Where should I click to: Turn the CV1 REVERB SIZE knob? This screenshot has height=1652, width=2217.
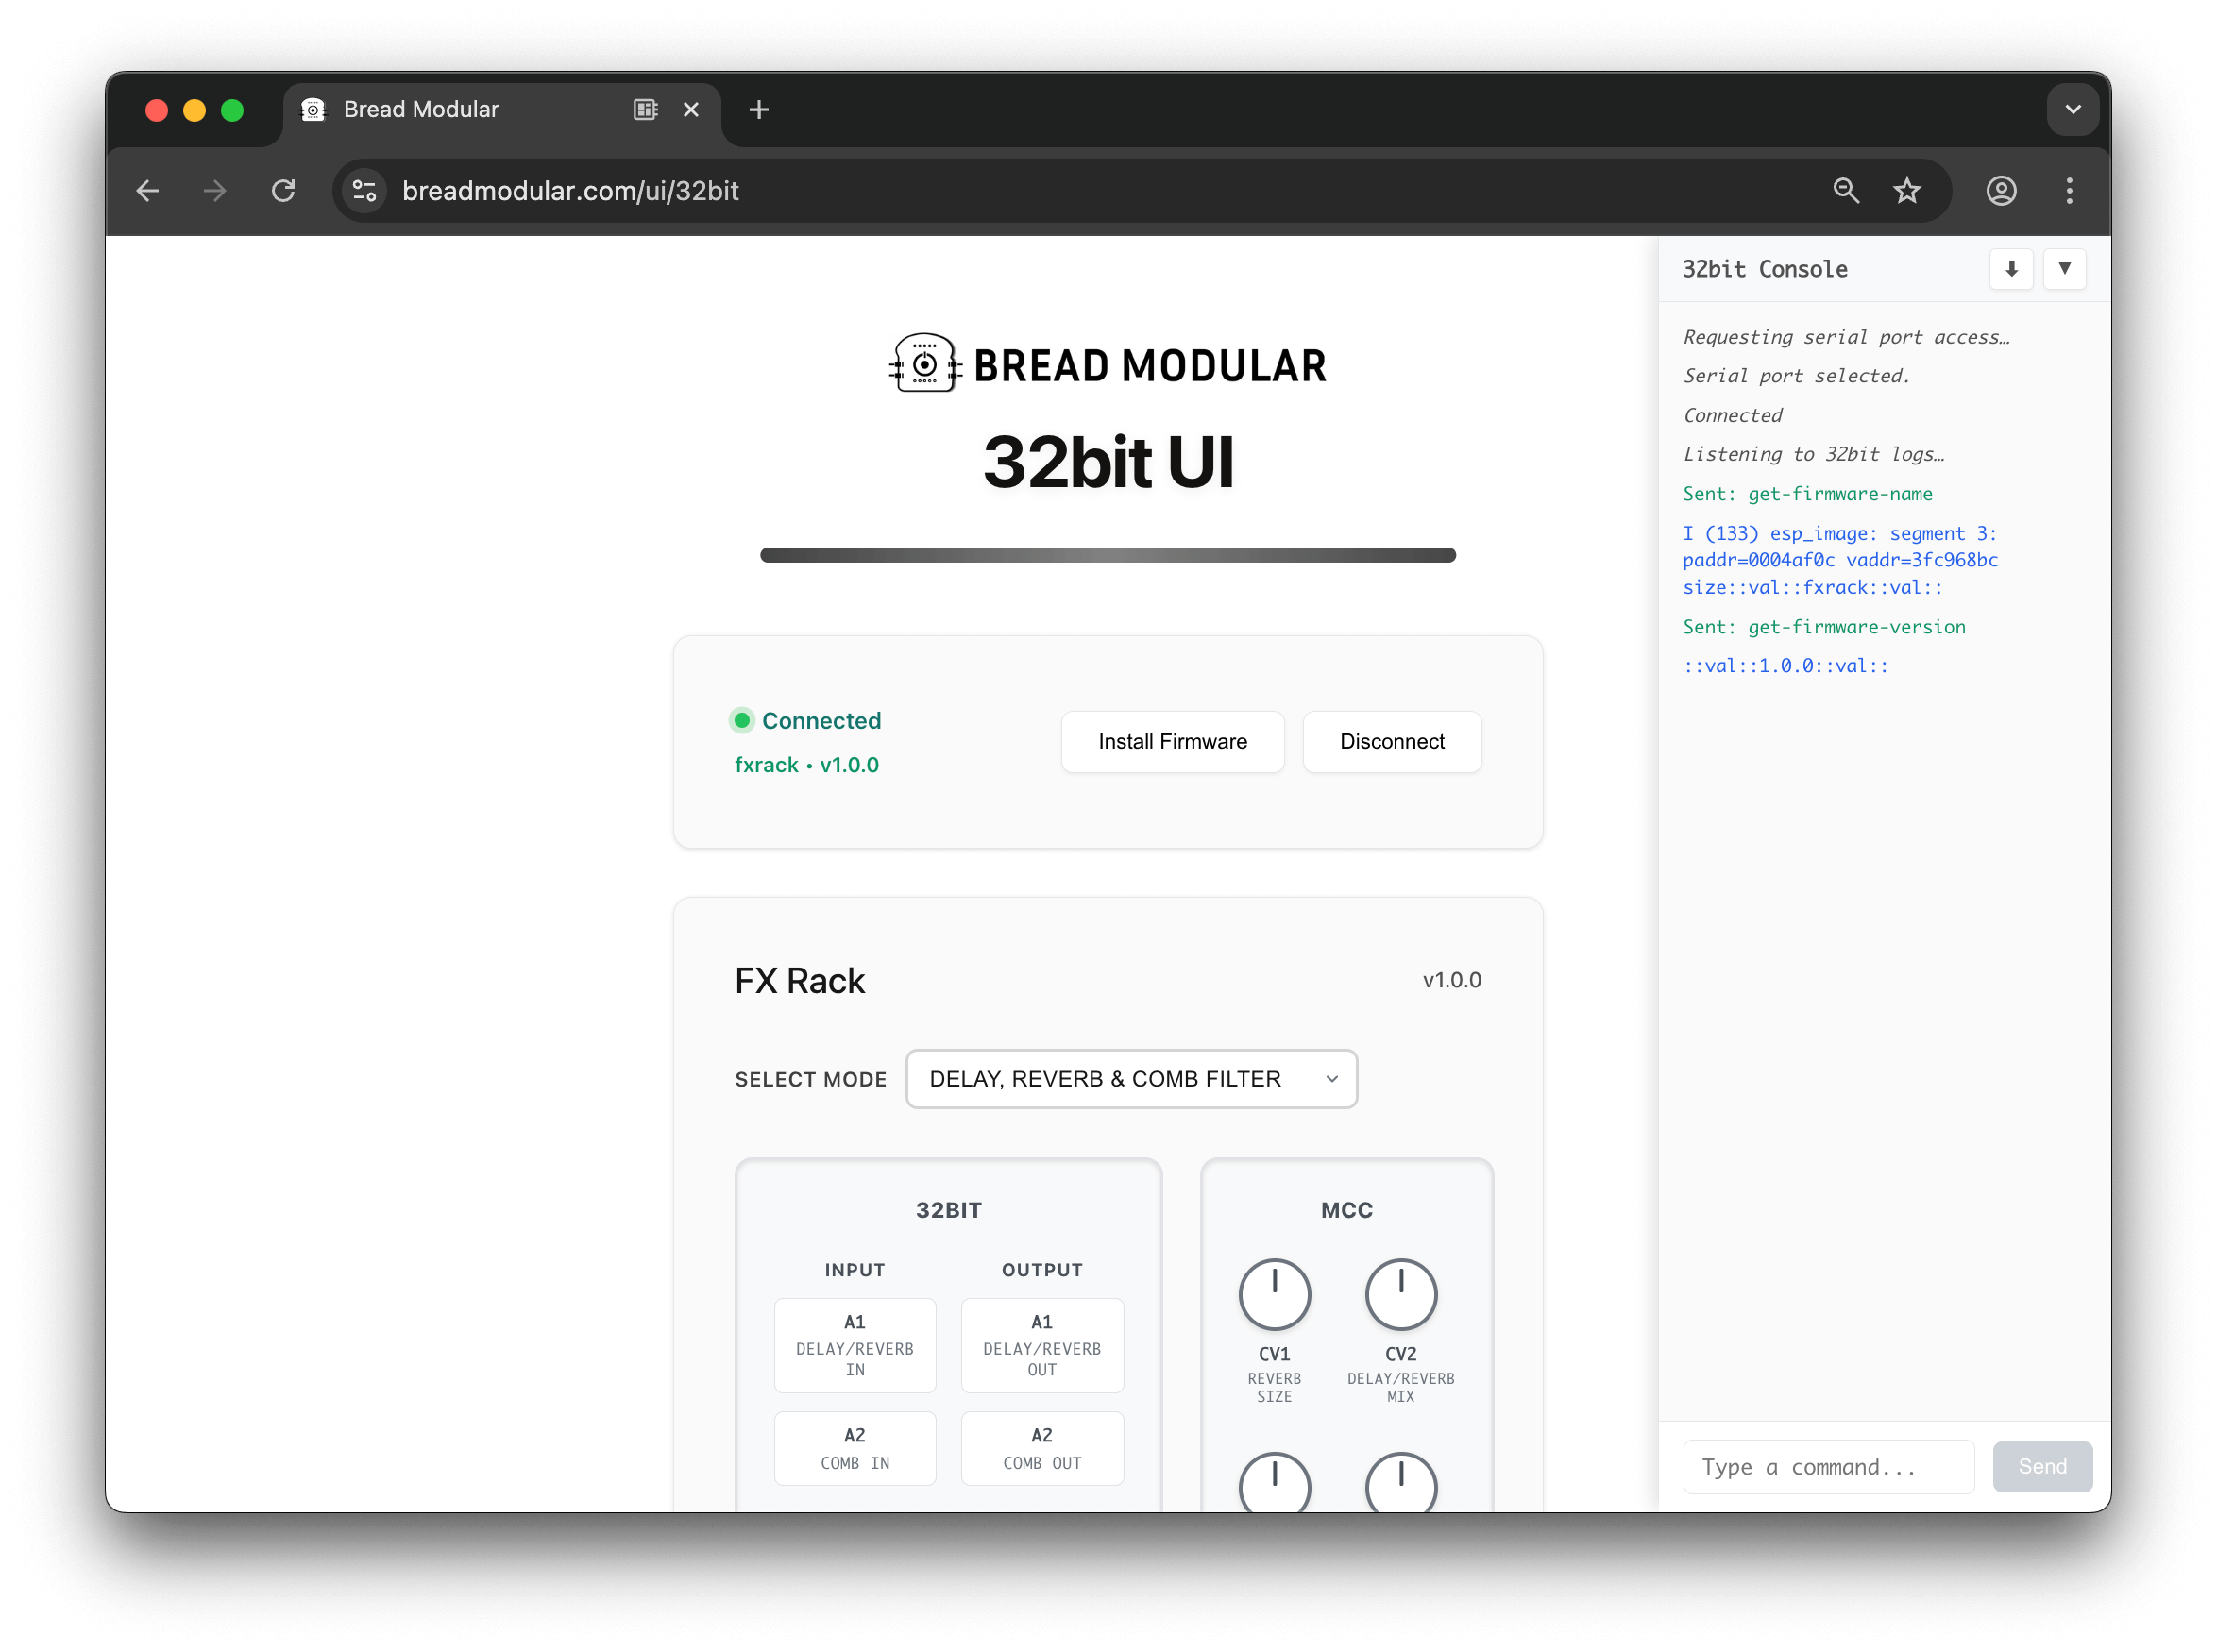(x=1274, y=1293)
